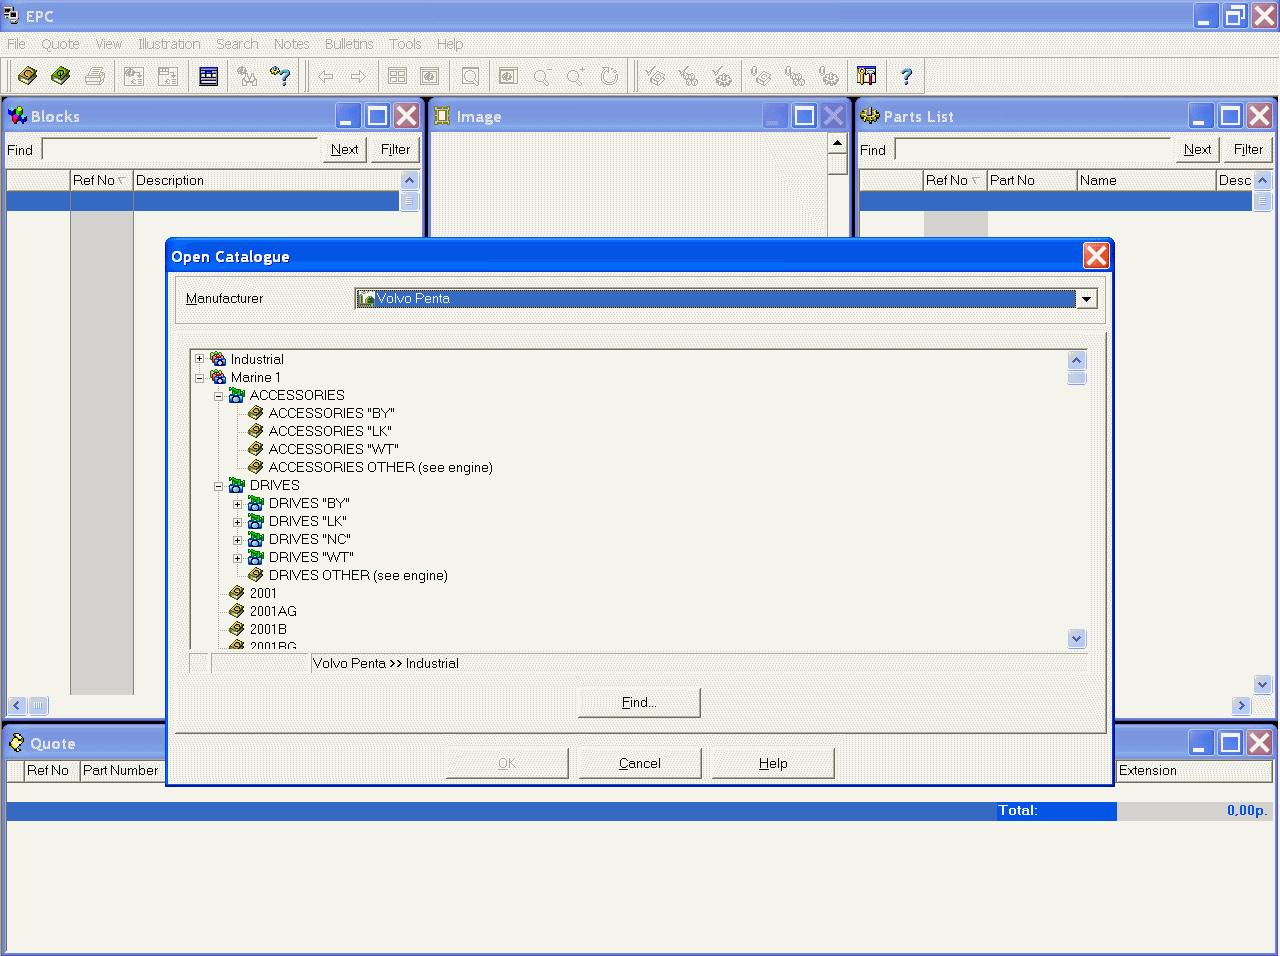Image resolution: width=1280 pixels, height=956 pixels.
Task: Click the Find... button in dialog
Action: pos(639,703)
